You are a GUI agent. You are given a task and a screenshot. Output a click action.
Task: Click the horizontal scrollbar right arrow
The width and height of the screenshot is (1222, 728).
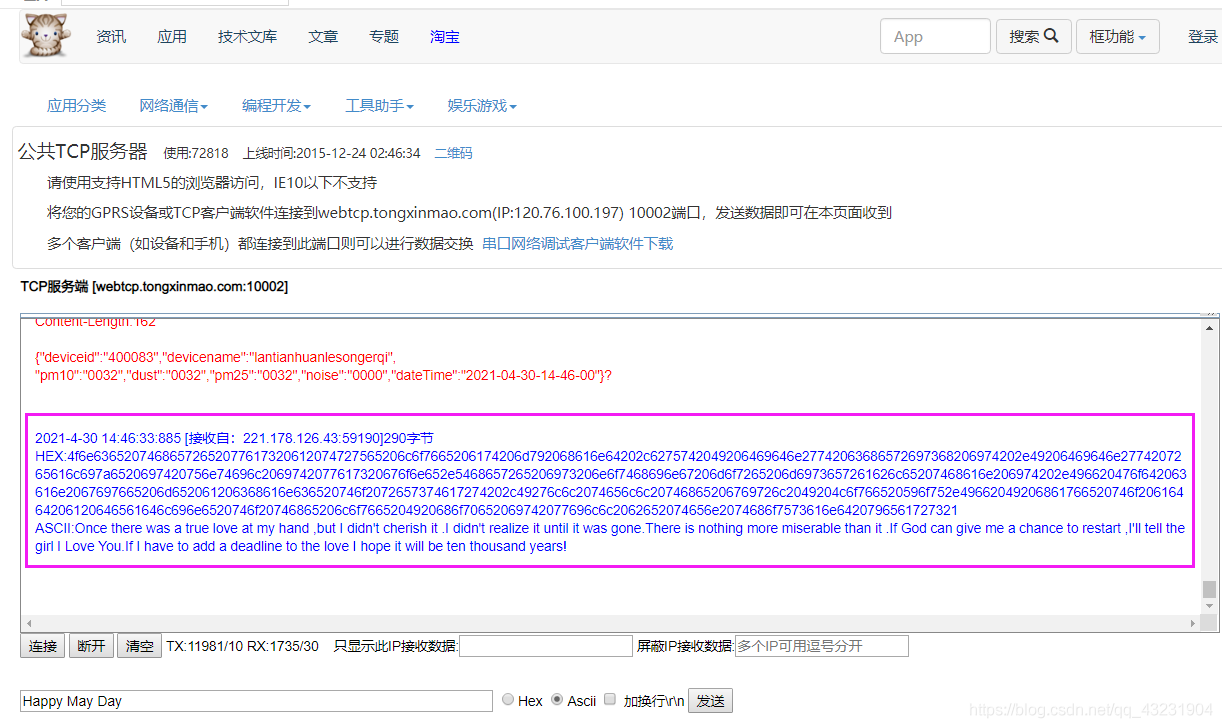(x=1193, y=623)
